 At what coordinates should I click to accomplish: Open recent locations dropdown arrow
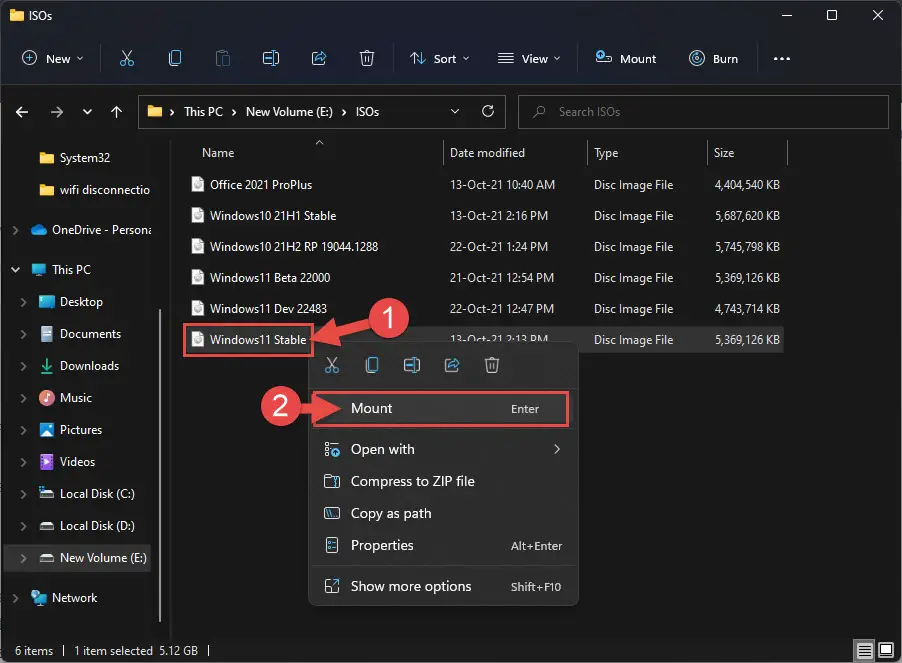87,112
